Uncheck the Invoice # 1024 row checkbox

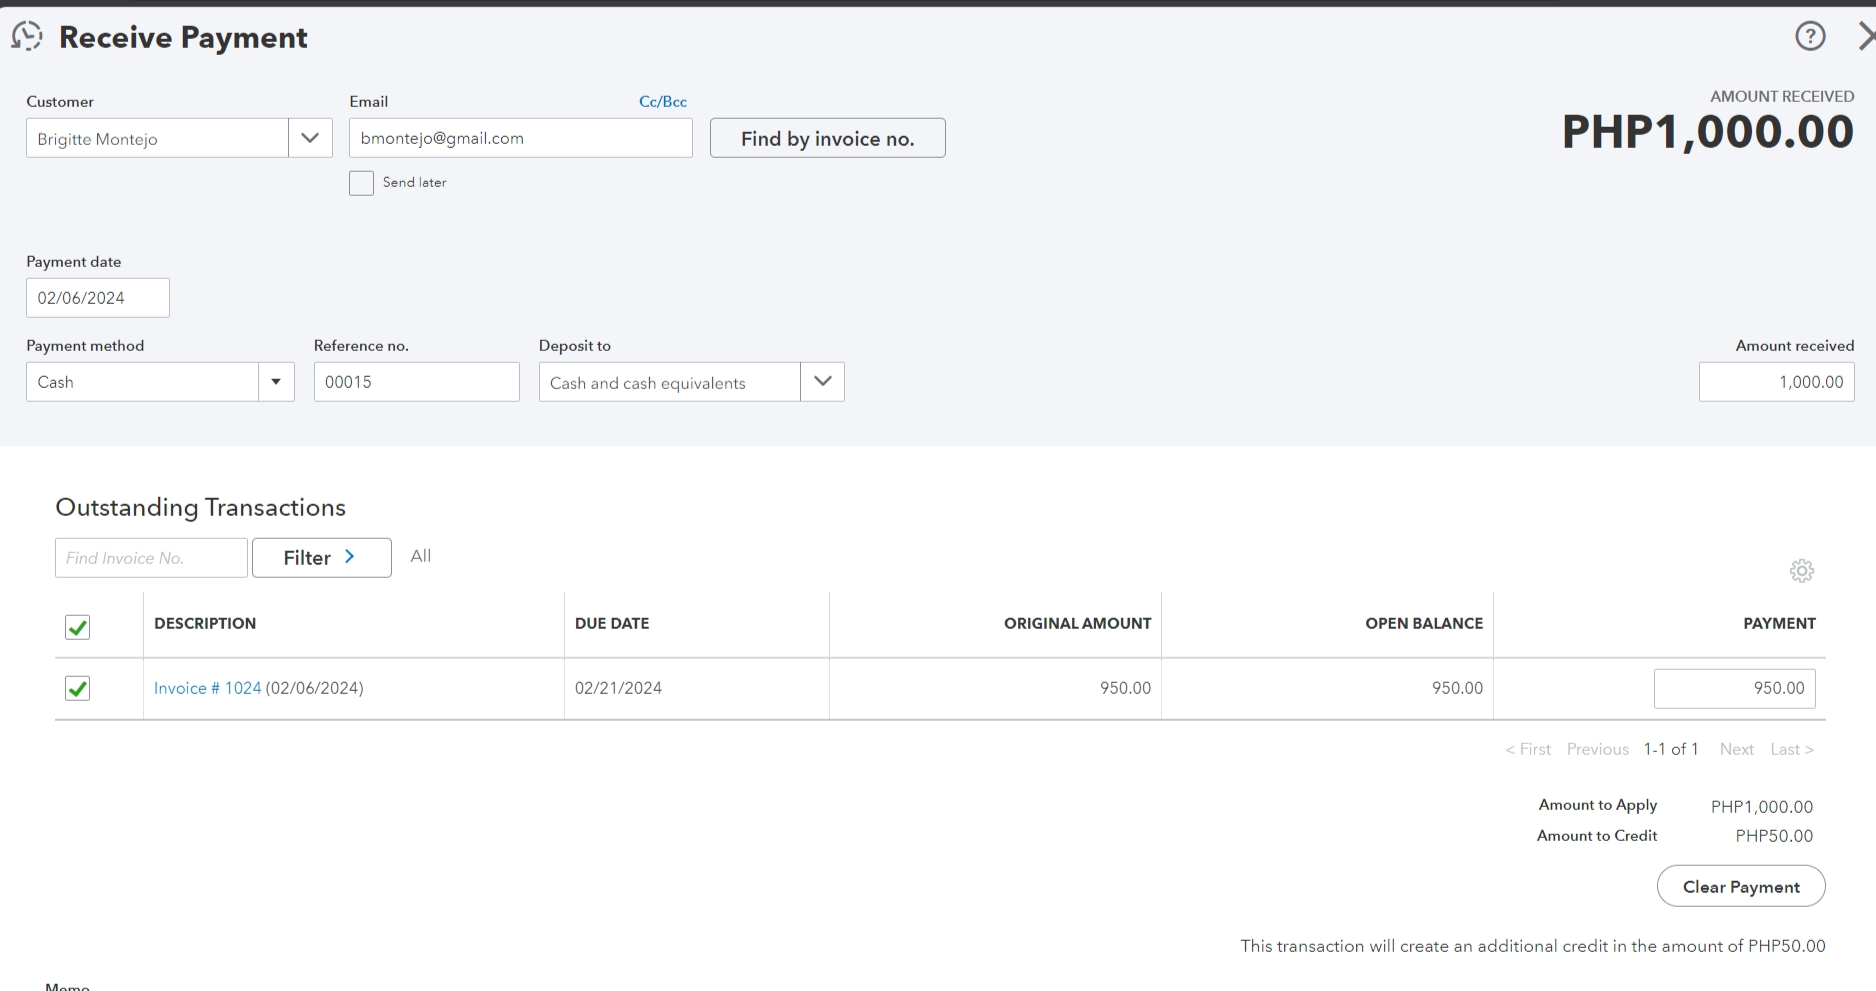coord(77,688)
